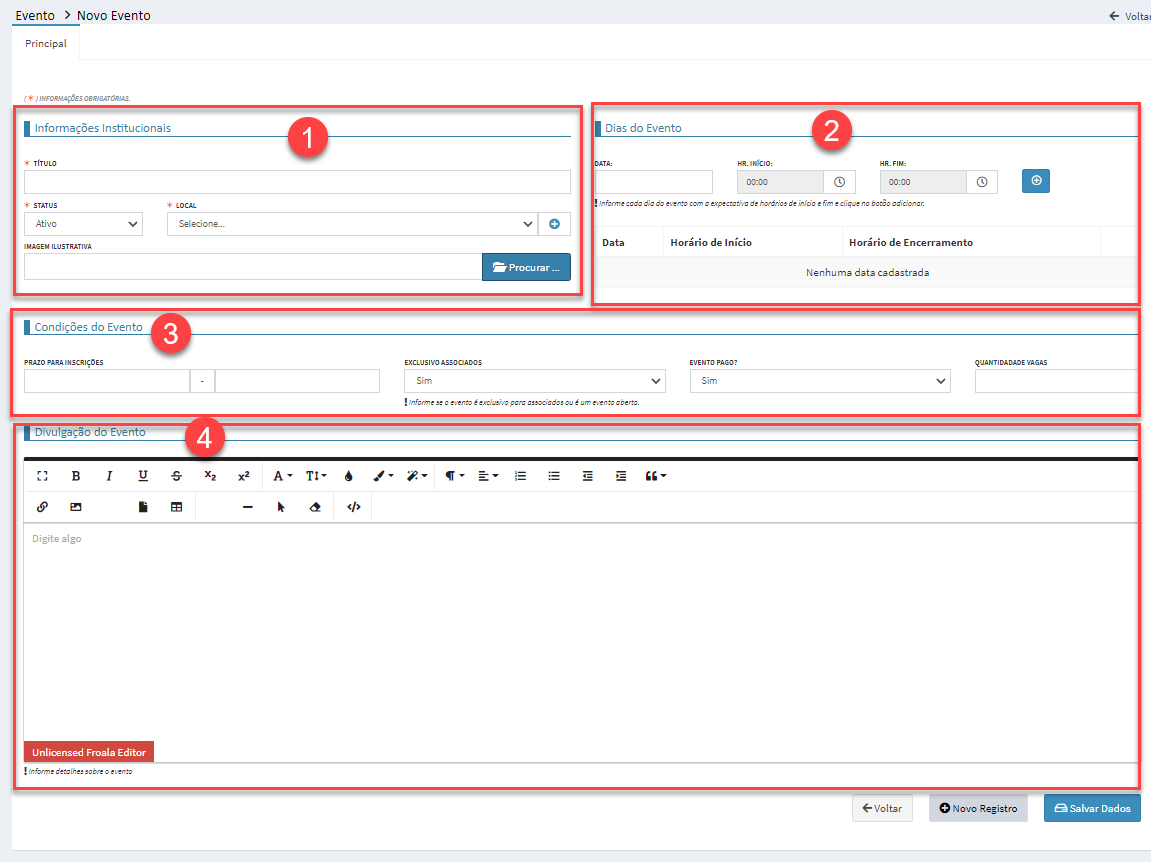Toggle subscript formatting
The width and height of the screenshot is (1151, 862).
coord(210,476)
